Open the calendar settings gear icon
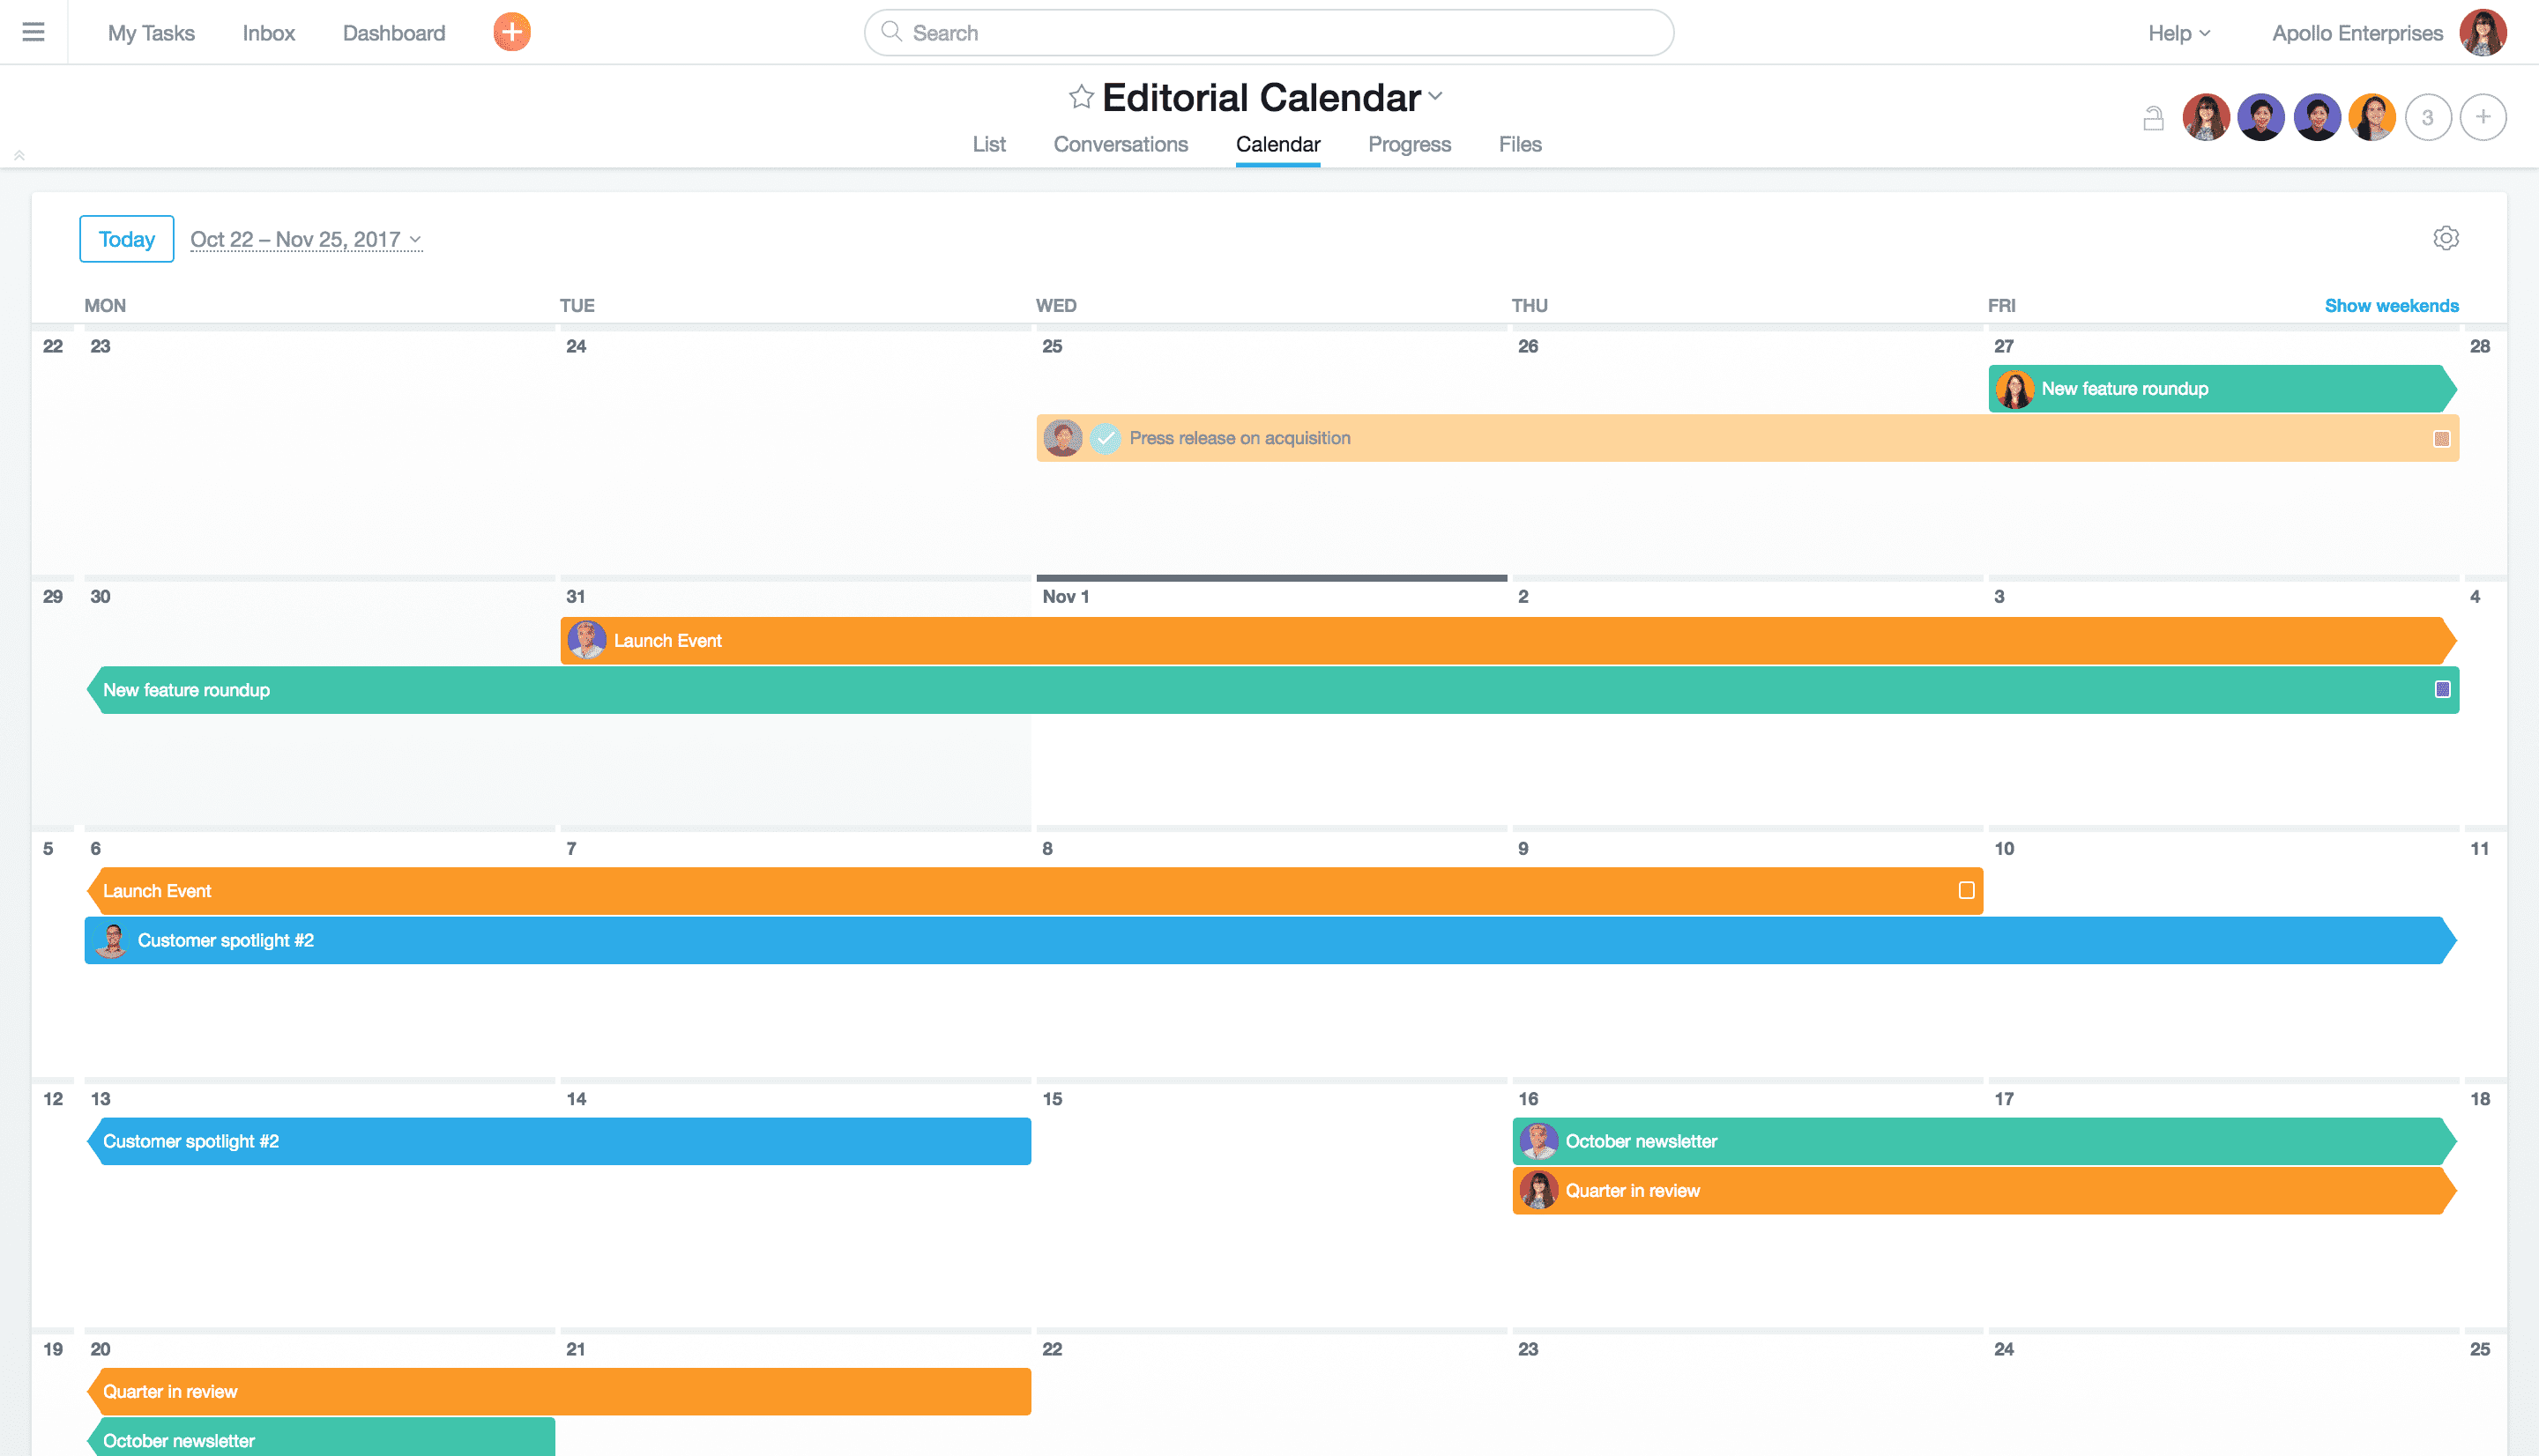The image size is (2539, 1456). (2446, 237)
